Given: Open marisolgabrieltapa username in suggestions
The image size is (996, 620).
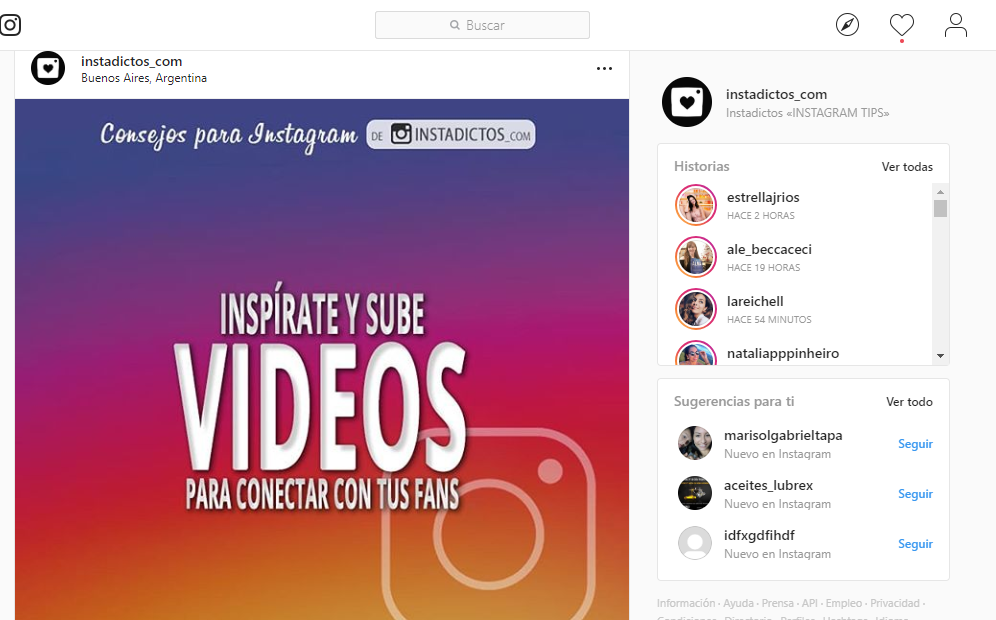Looking at the screenshot, I should click(x=783, y=436).
